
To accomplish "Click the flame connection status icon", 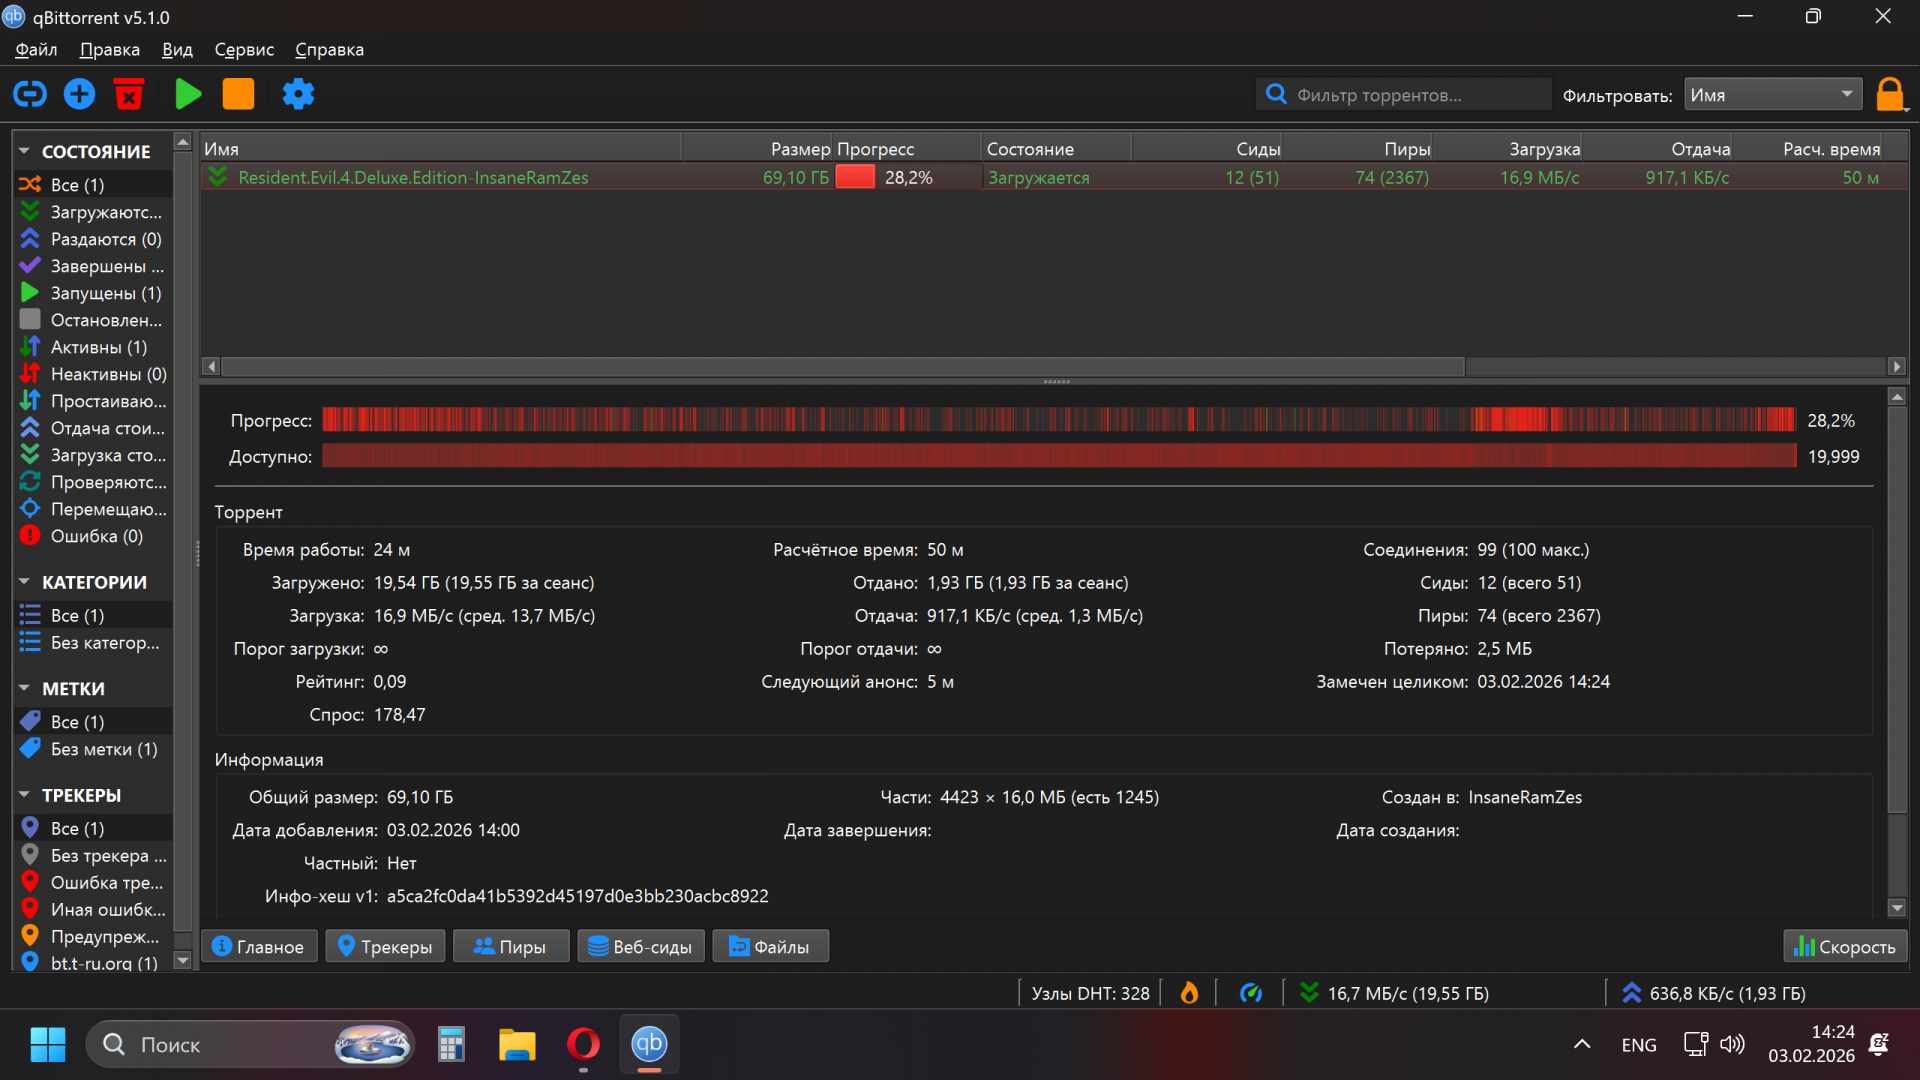I will click(1189, 993).
